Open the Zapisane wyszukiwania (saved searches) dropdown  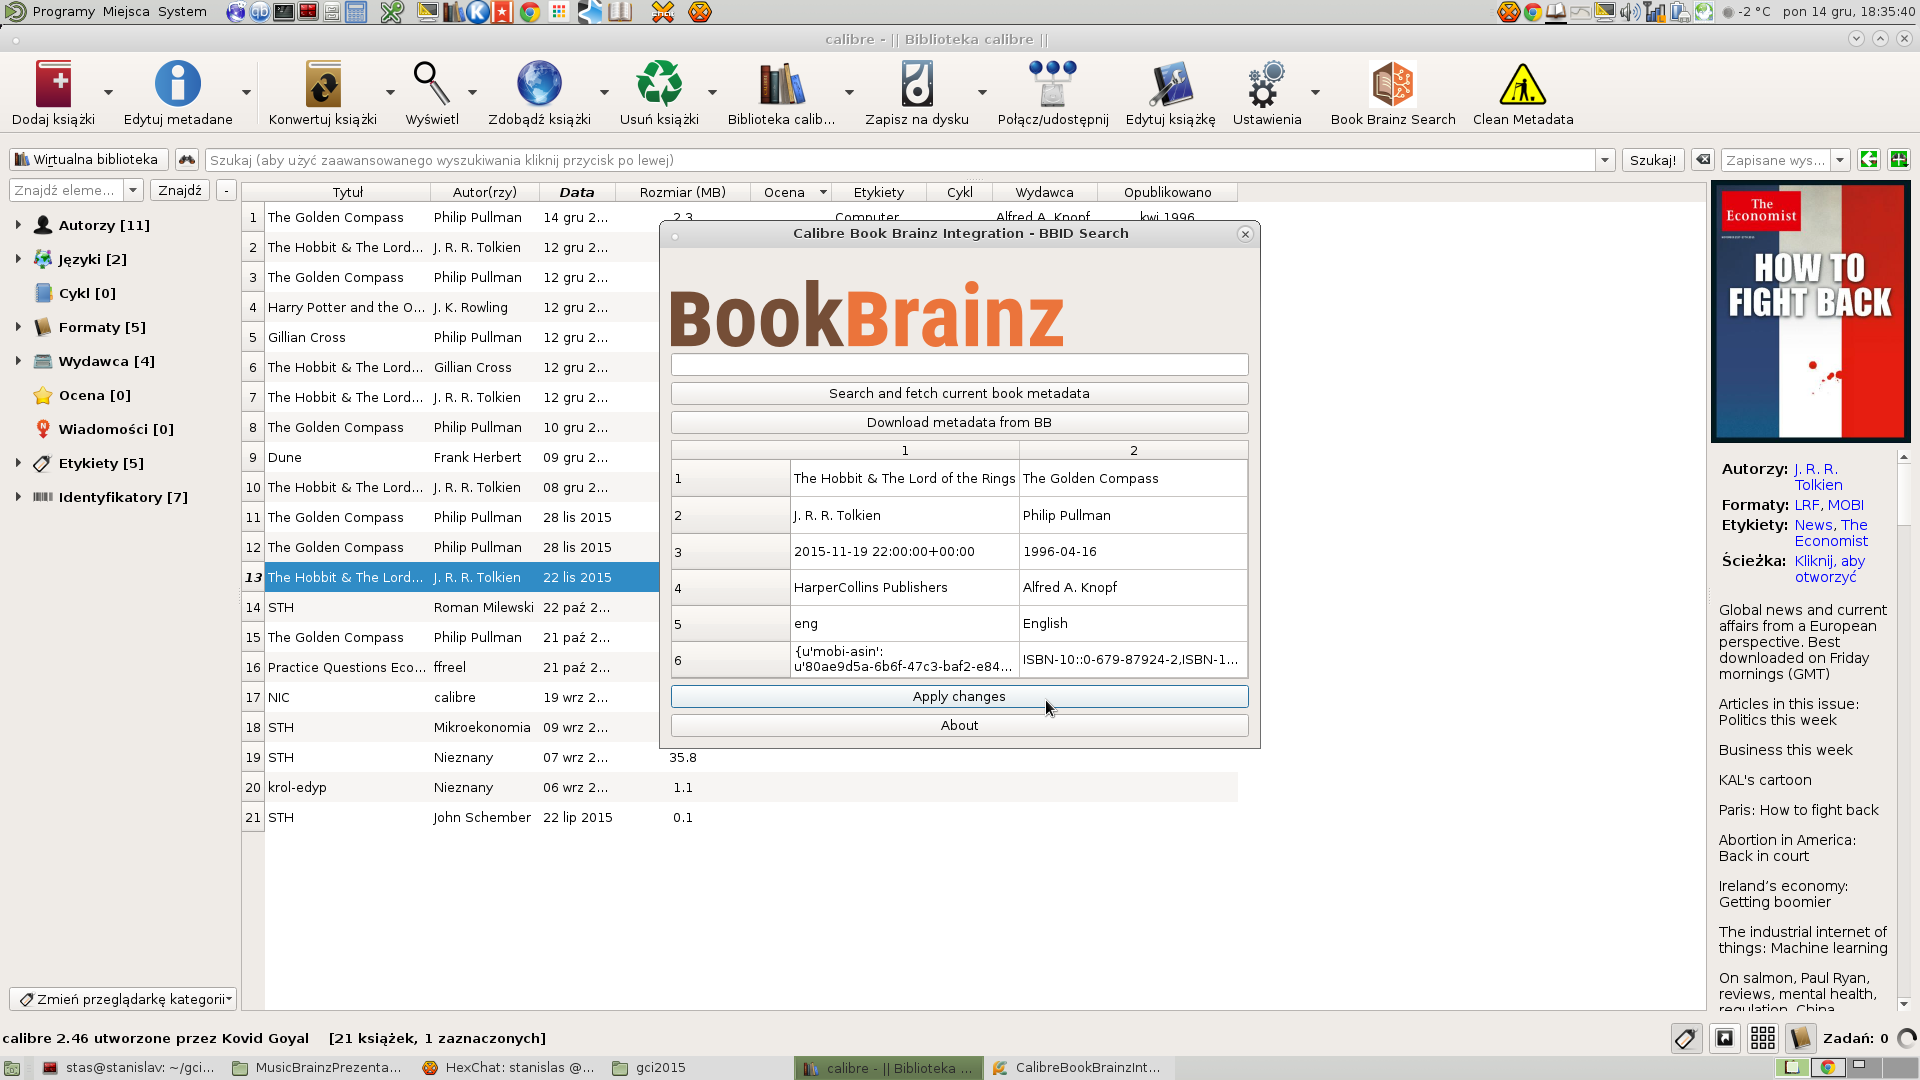point(1840,160)
